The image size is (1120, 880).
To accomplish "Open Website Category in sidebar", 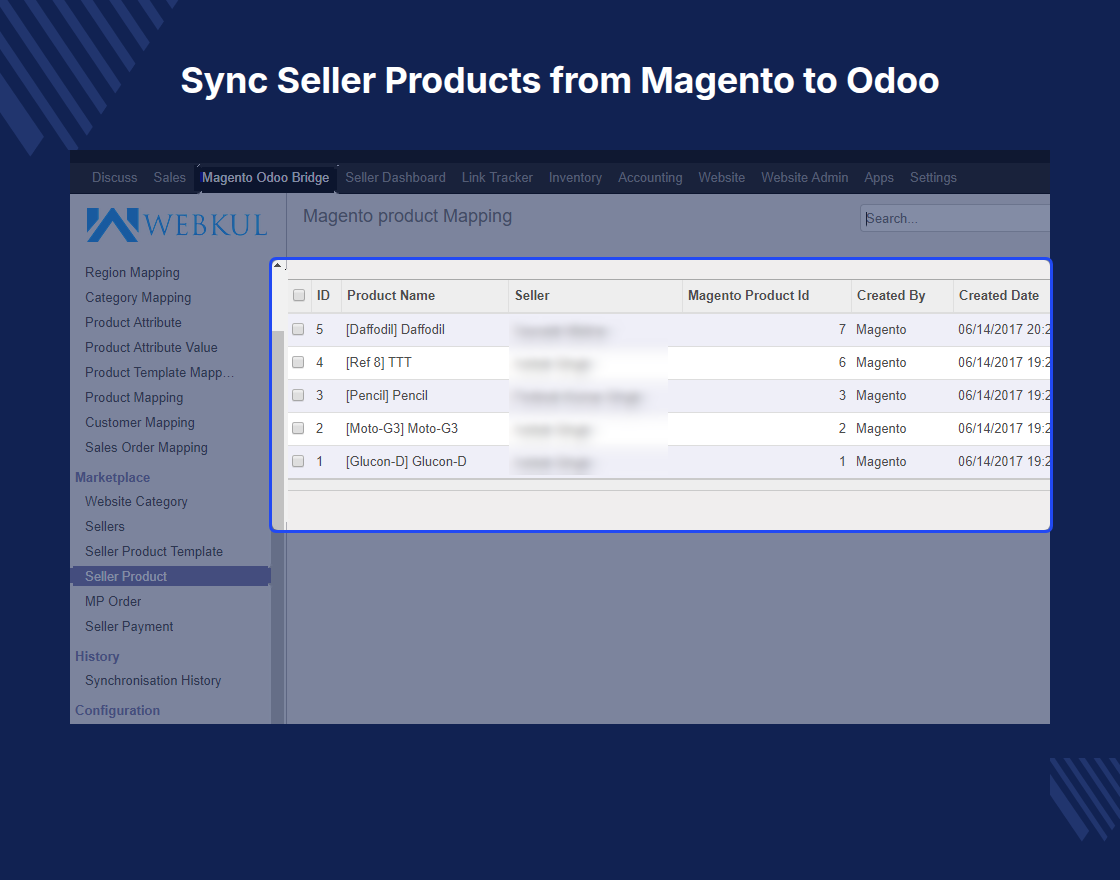I will point(136,501).
